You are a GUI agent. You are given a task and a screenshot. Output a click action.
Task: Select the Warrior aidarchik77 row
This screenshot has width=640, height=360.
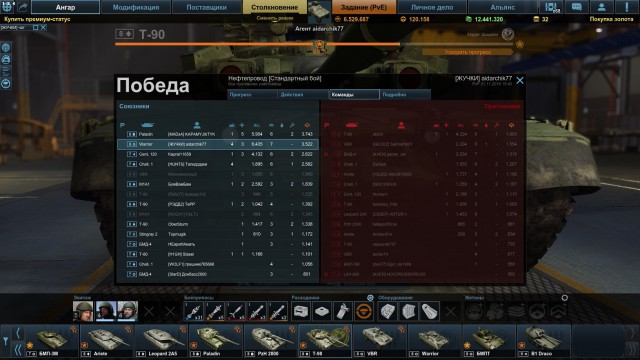[x=218, y=144]
